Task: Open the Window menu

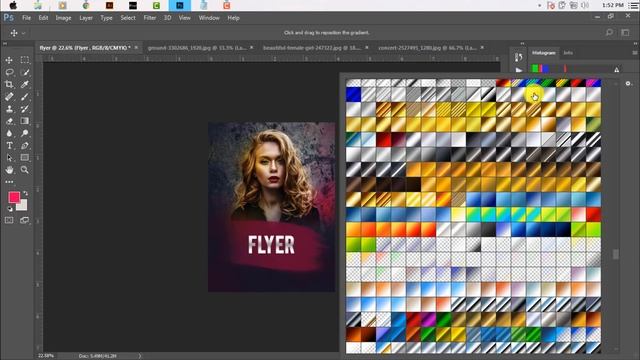Action: pos(209,18)
